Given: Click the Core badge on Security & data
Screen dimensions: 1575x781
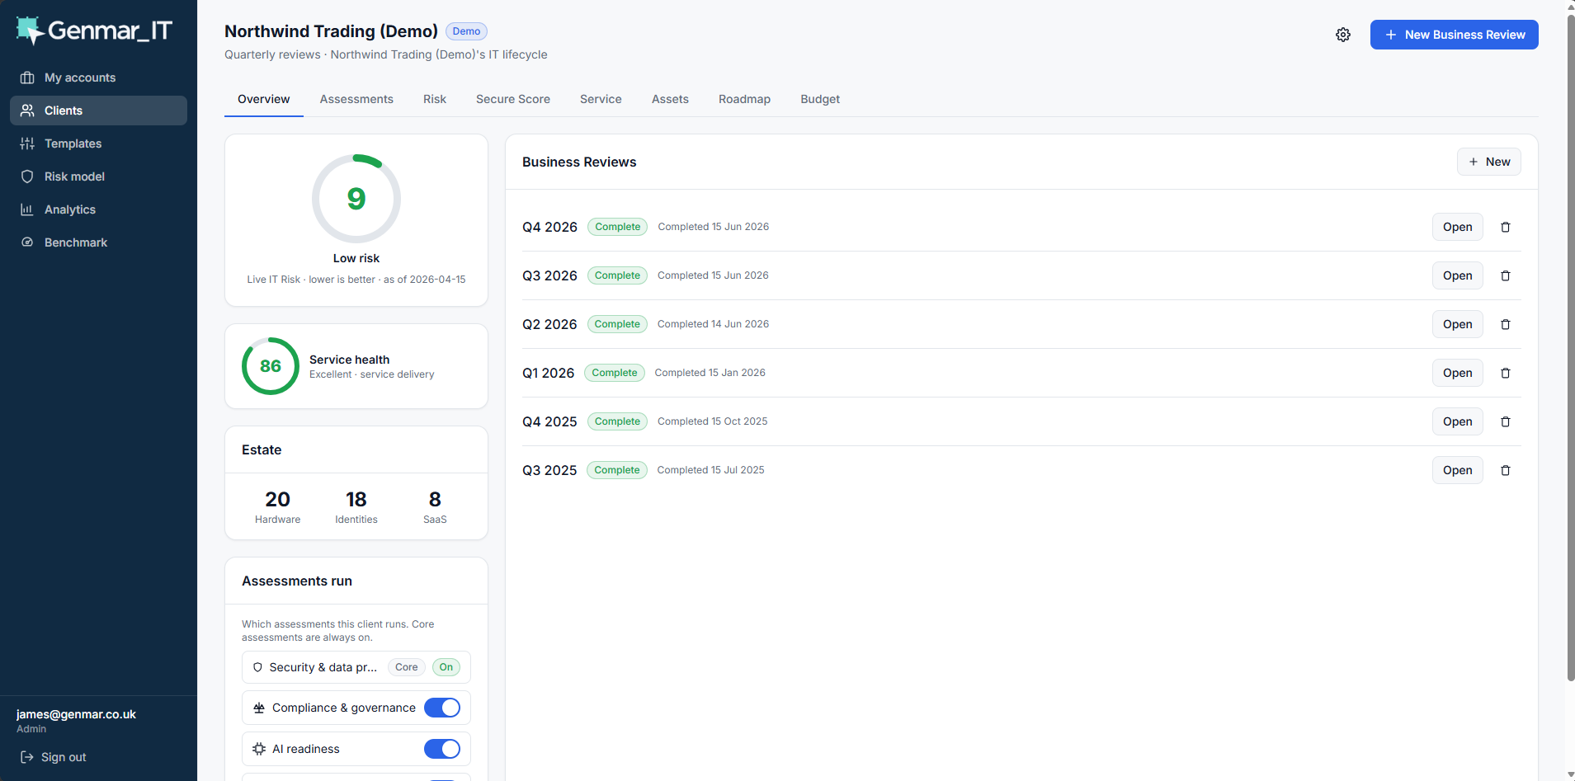Looking at the screenshot, I should pyautogui.click(x=406, y=667).
